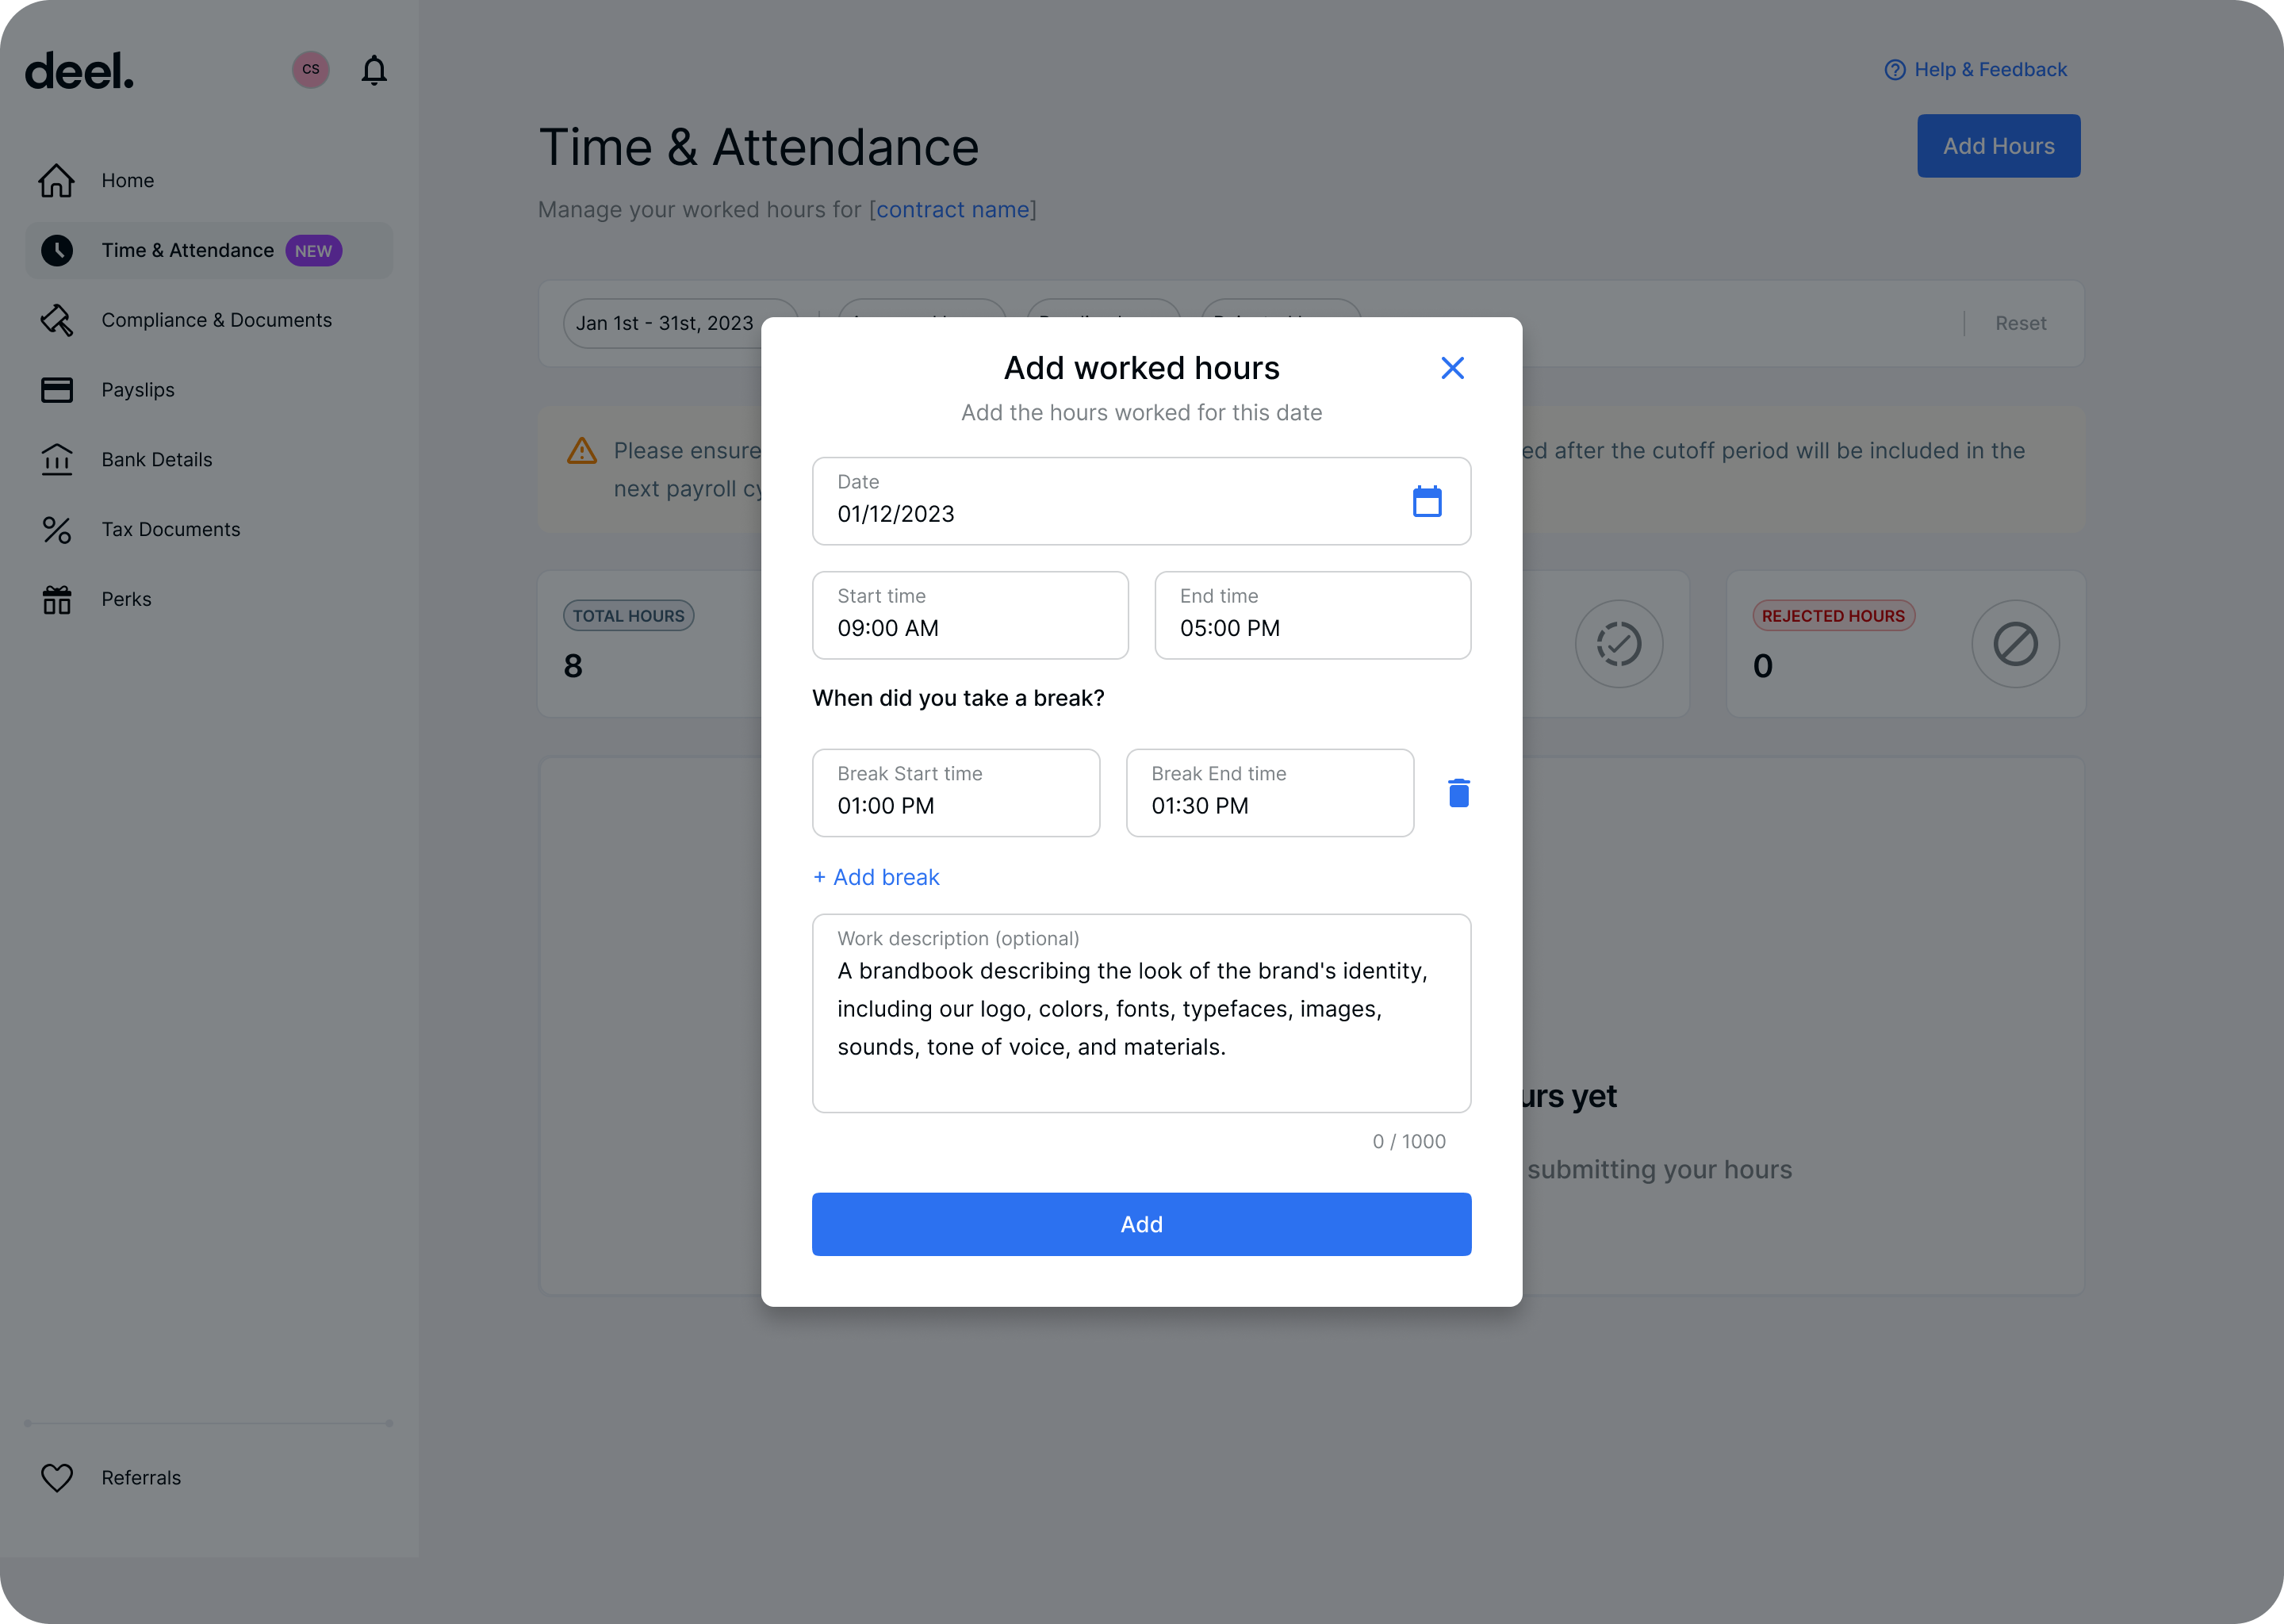Click the REJECTED HOURS badge
The image size is (2284, 1624).
click(x=1833, y=616)
